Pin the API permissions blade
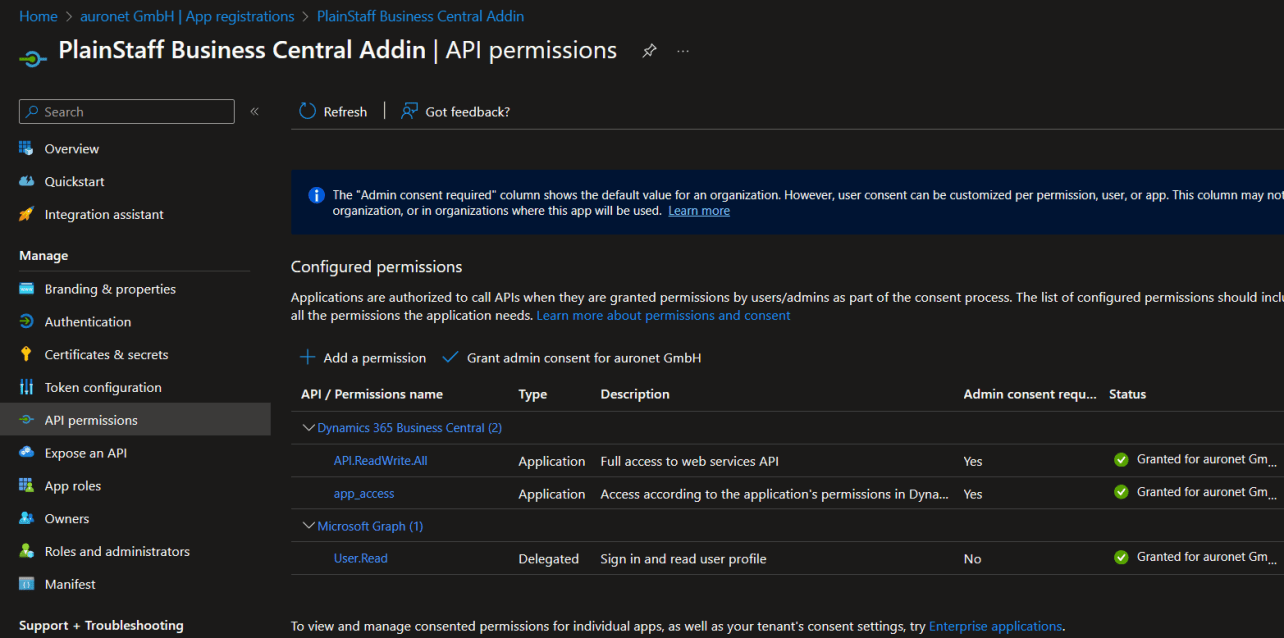 point(650,51)
